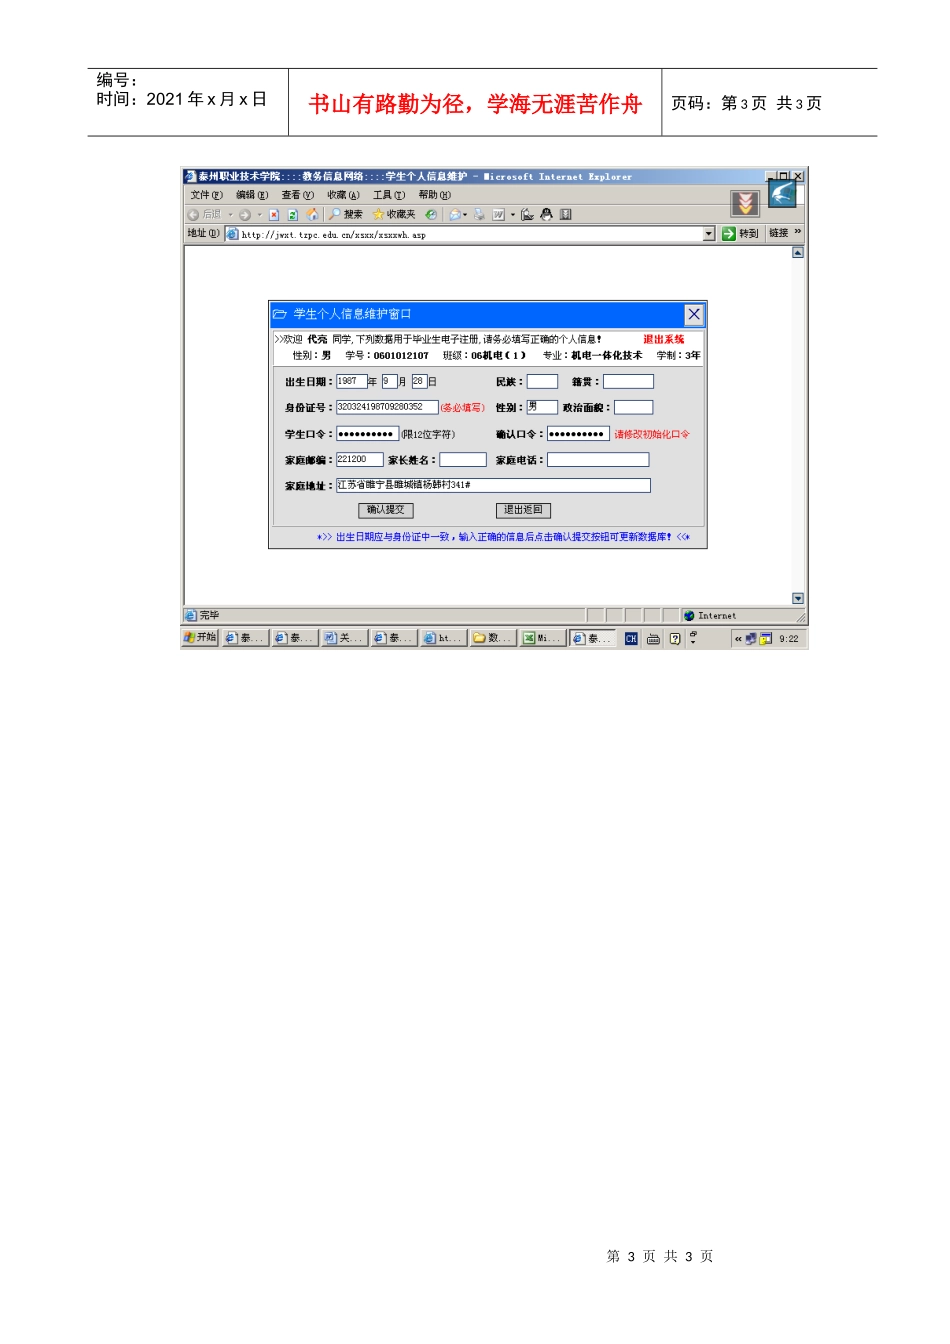Click the 家庭邮编 postal code field
The image size is (950, 1344).
pyautogui.click(x=359, y=460)
